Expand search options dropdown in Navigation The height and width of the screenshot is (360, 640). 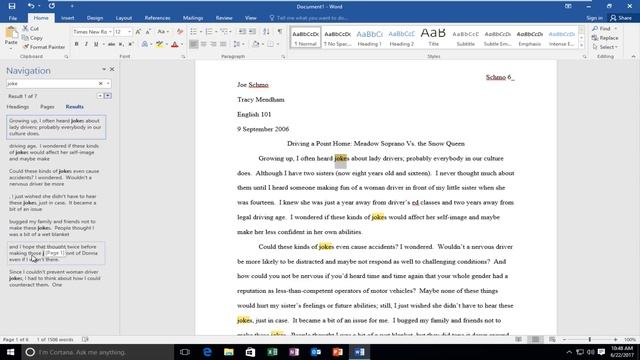[108, 83]
